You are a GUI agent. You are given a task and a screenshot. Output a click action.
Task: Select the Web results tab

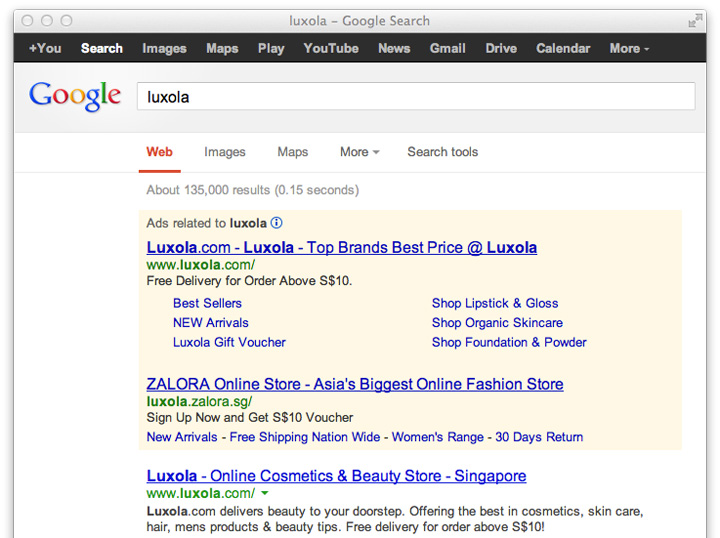point(159,152)
